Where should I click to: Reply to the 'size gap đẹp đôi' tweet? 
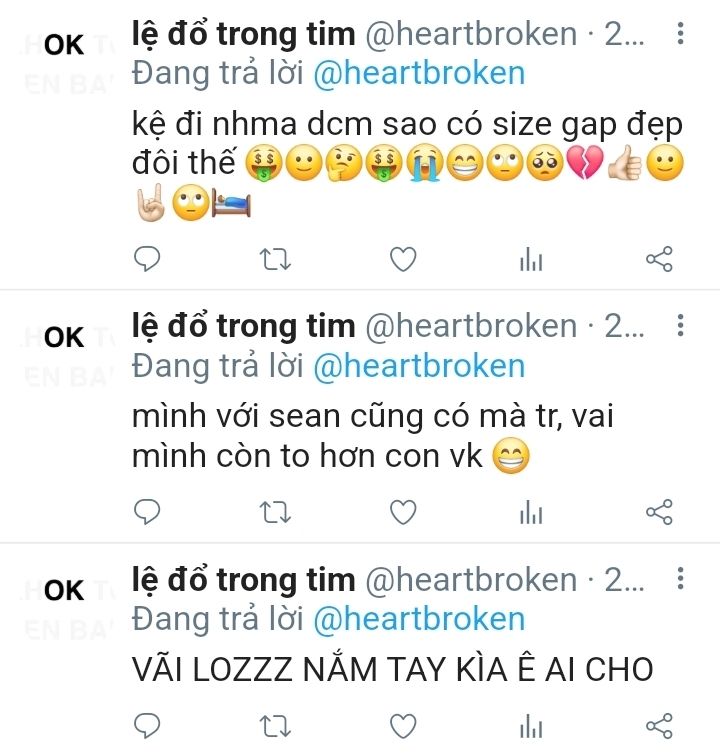point(147,259)
